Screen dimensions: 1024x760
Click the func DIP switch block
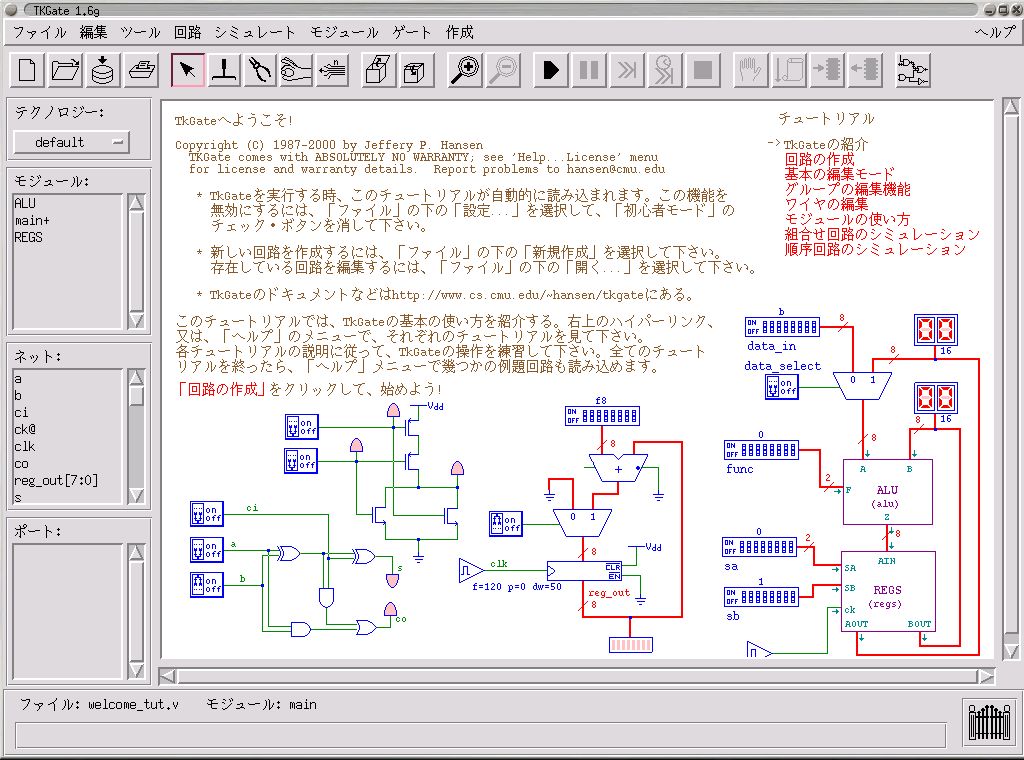point(761,450)
